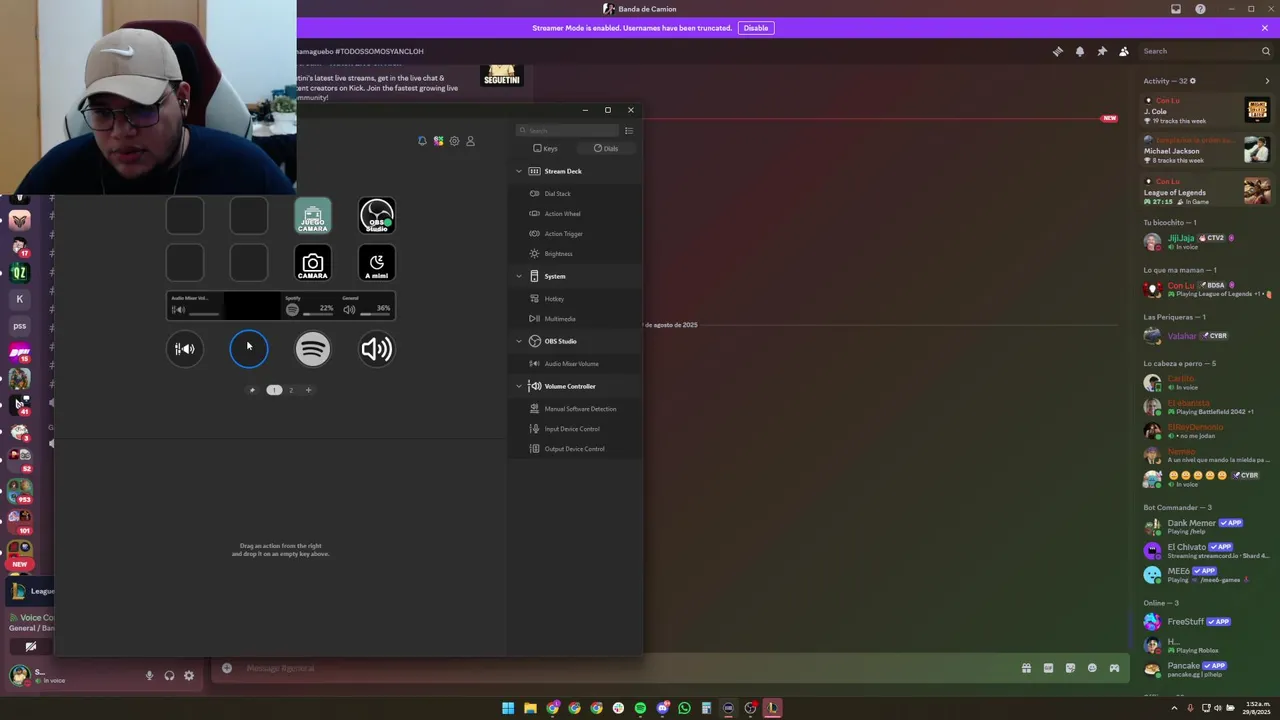
Task: Switch to the Dials tab
Action: pyautogui.click(x=606, y=148)
